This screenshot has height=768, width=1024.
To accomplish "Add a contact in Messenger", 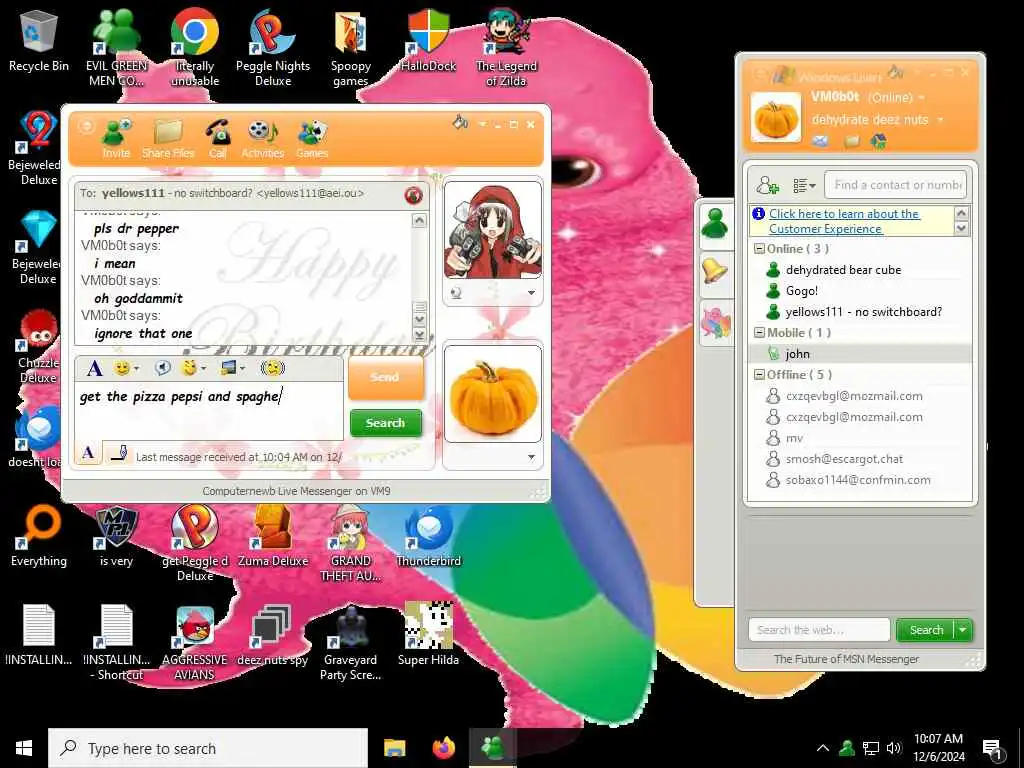I will [x=767, y=185].
